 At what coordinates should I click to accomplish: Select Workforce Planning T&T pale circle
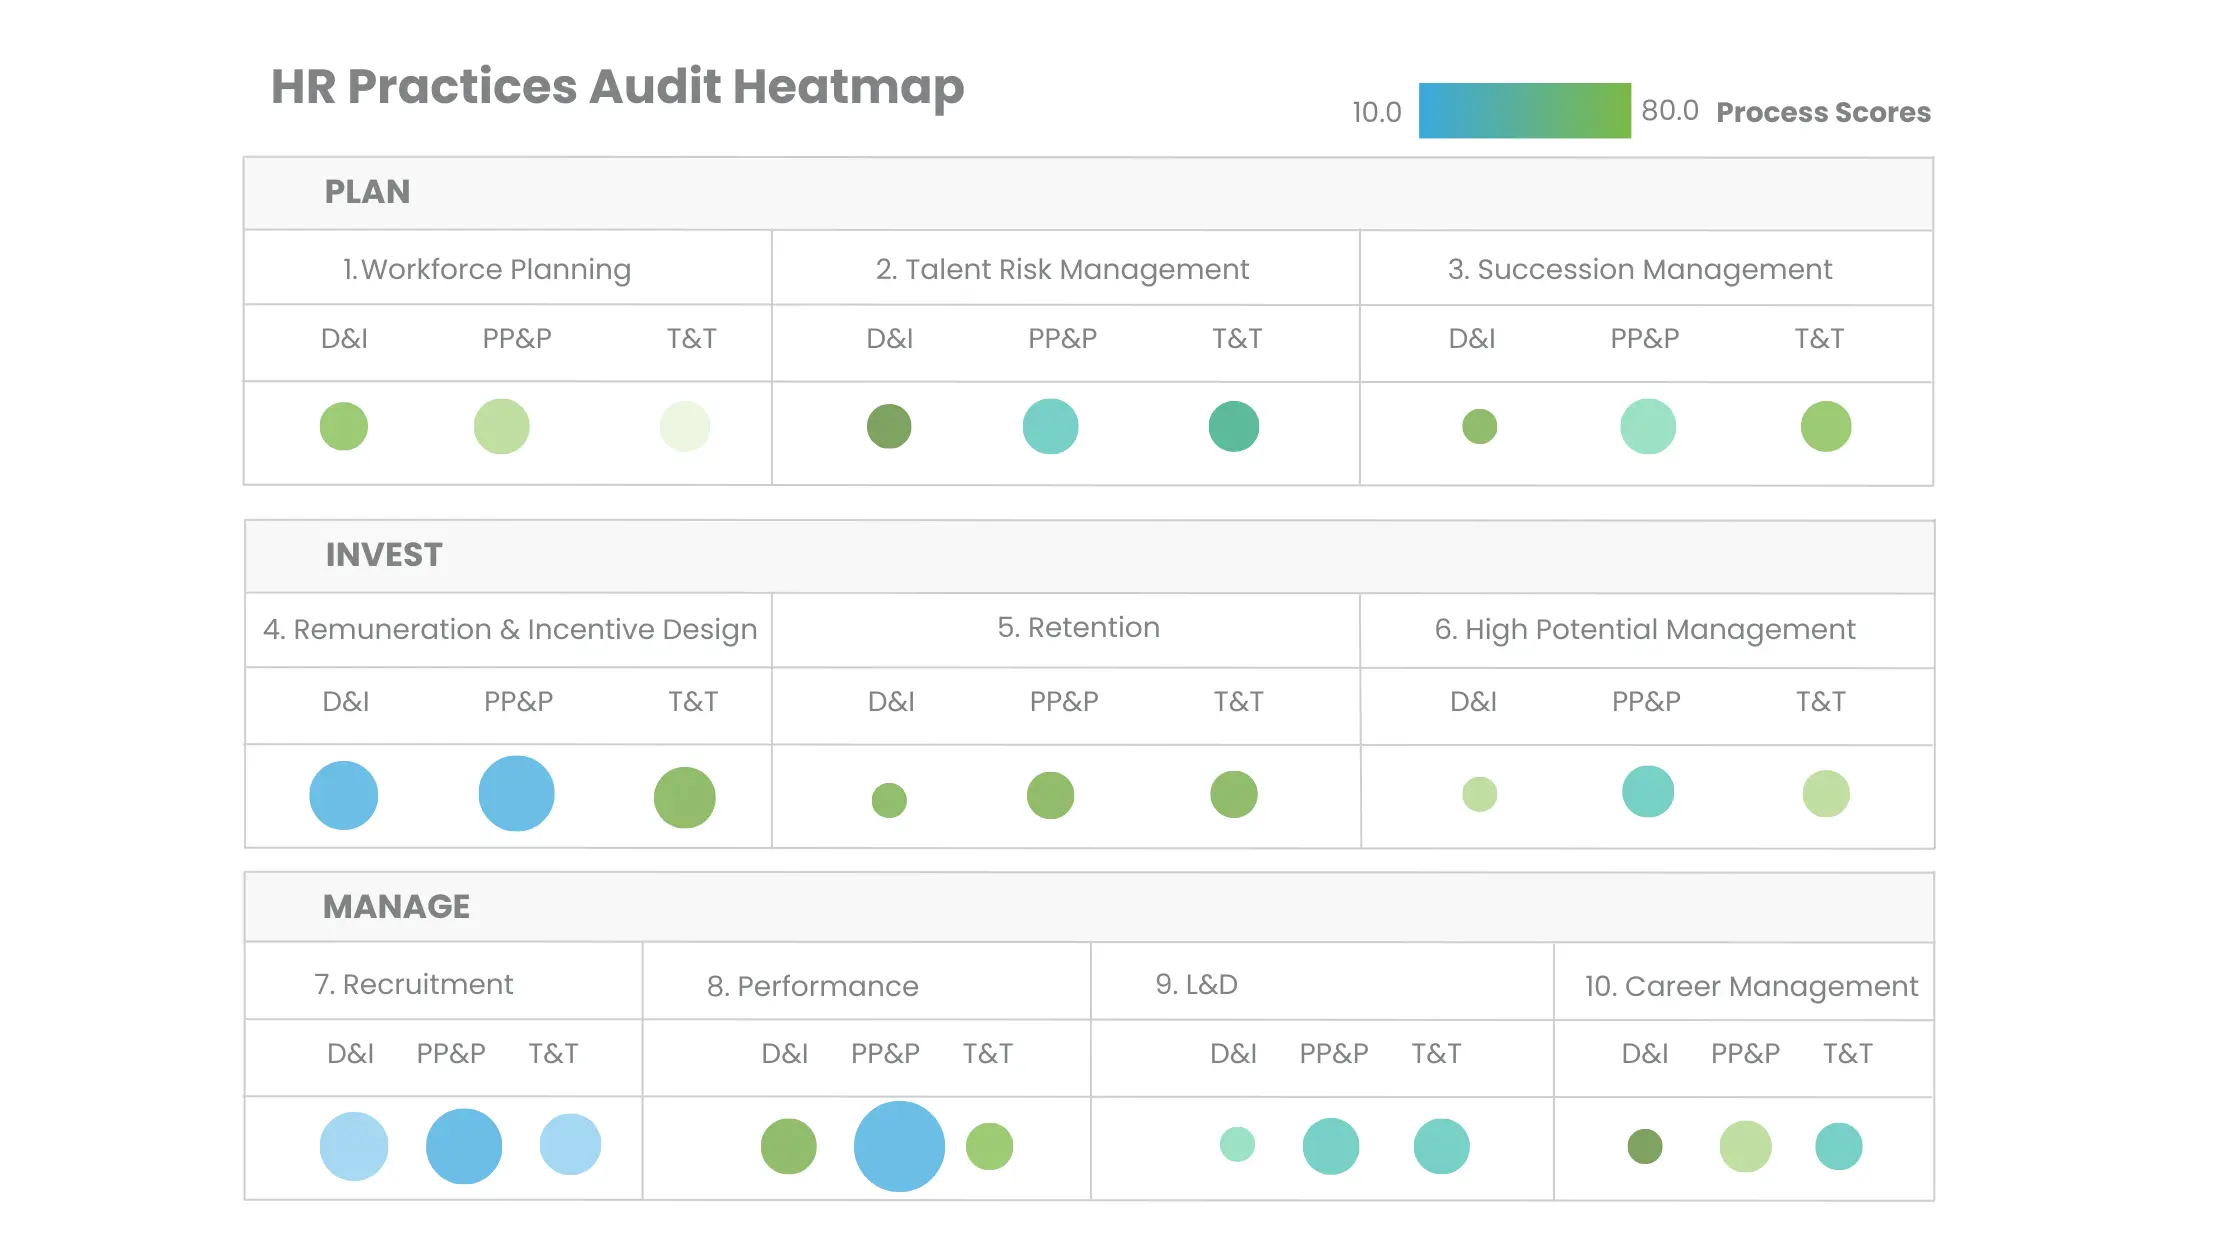pyautogui.click(x=685, y=427)
